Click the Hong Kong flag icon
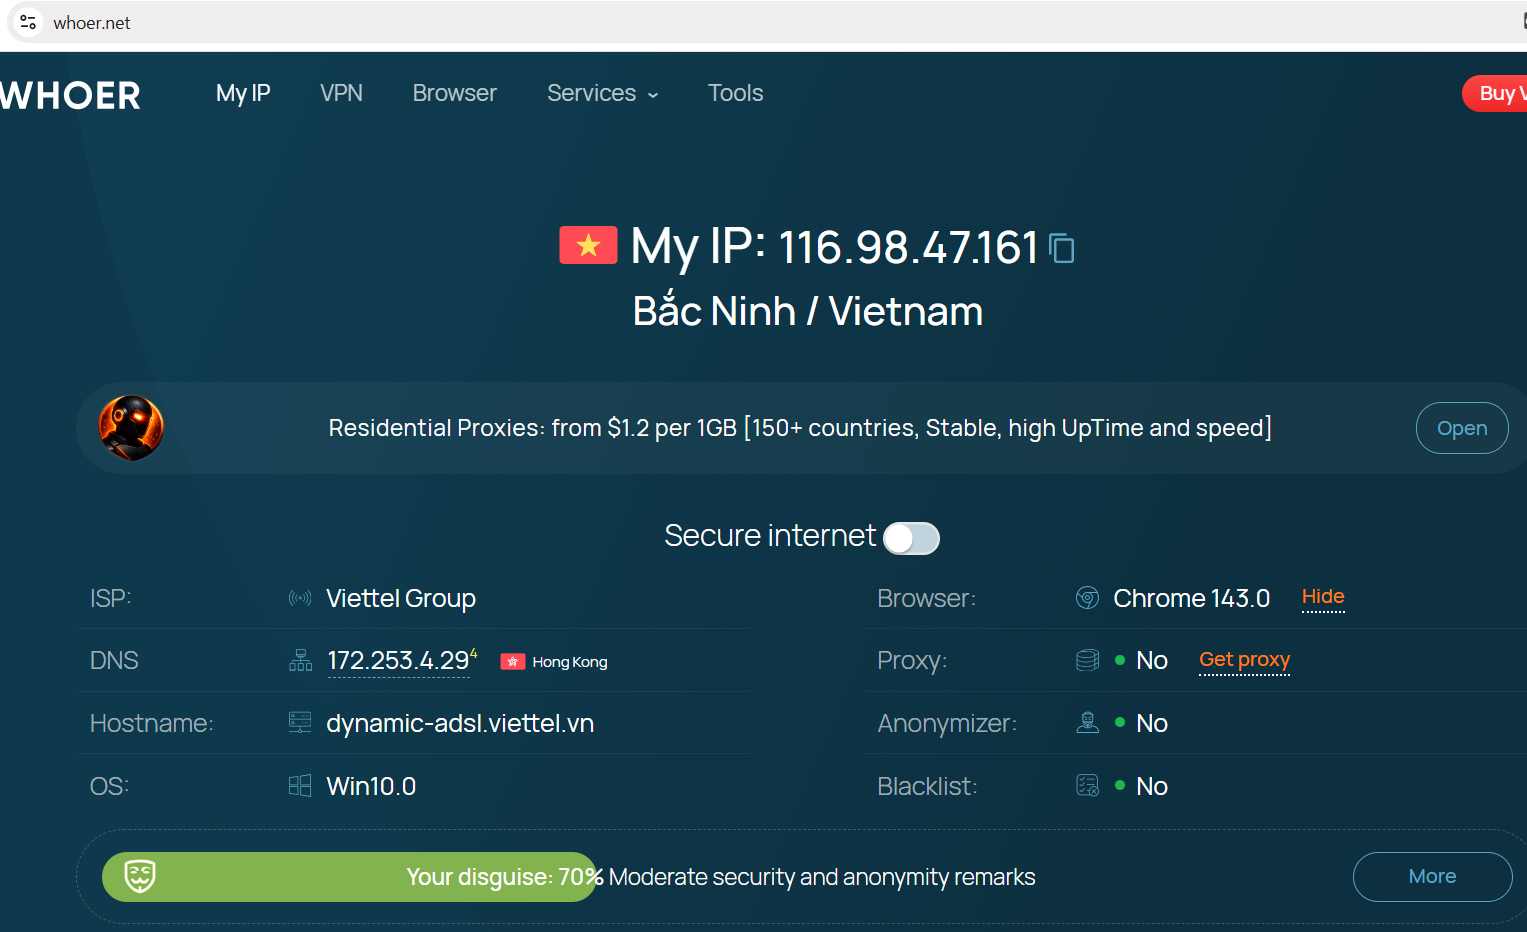Viewport: 1527px width, 932px height. [x=513, y=662]
